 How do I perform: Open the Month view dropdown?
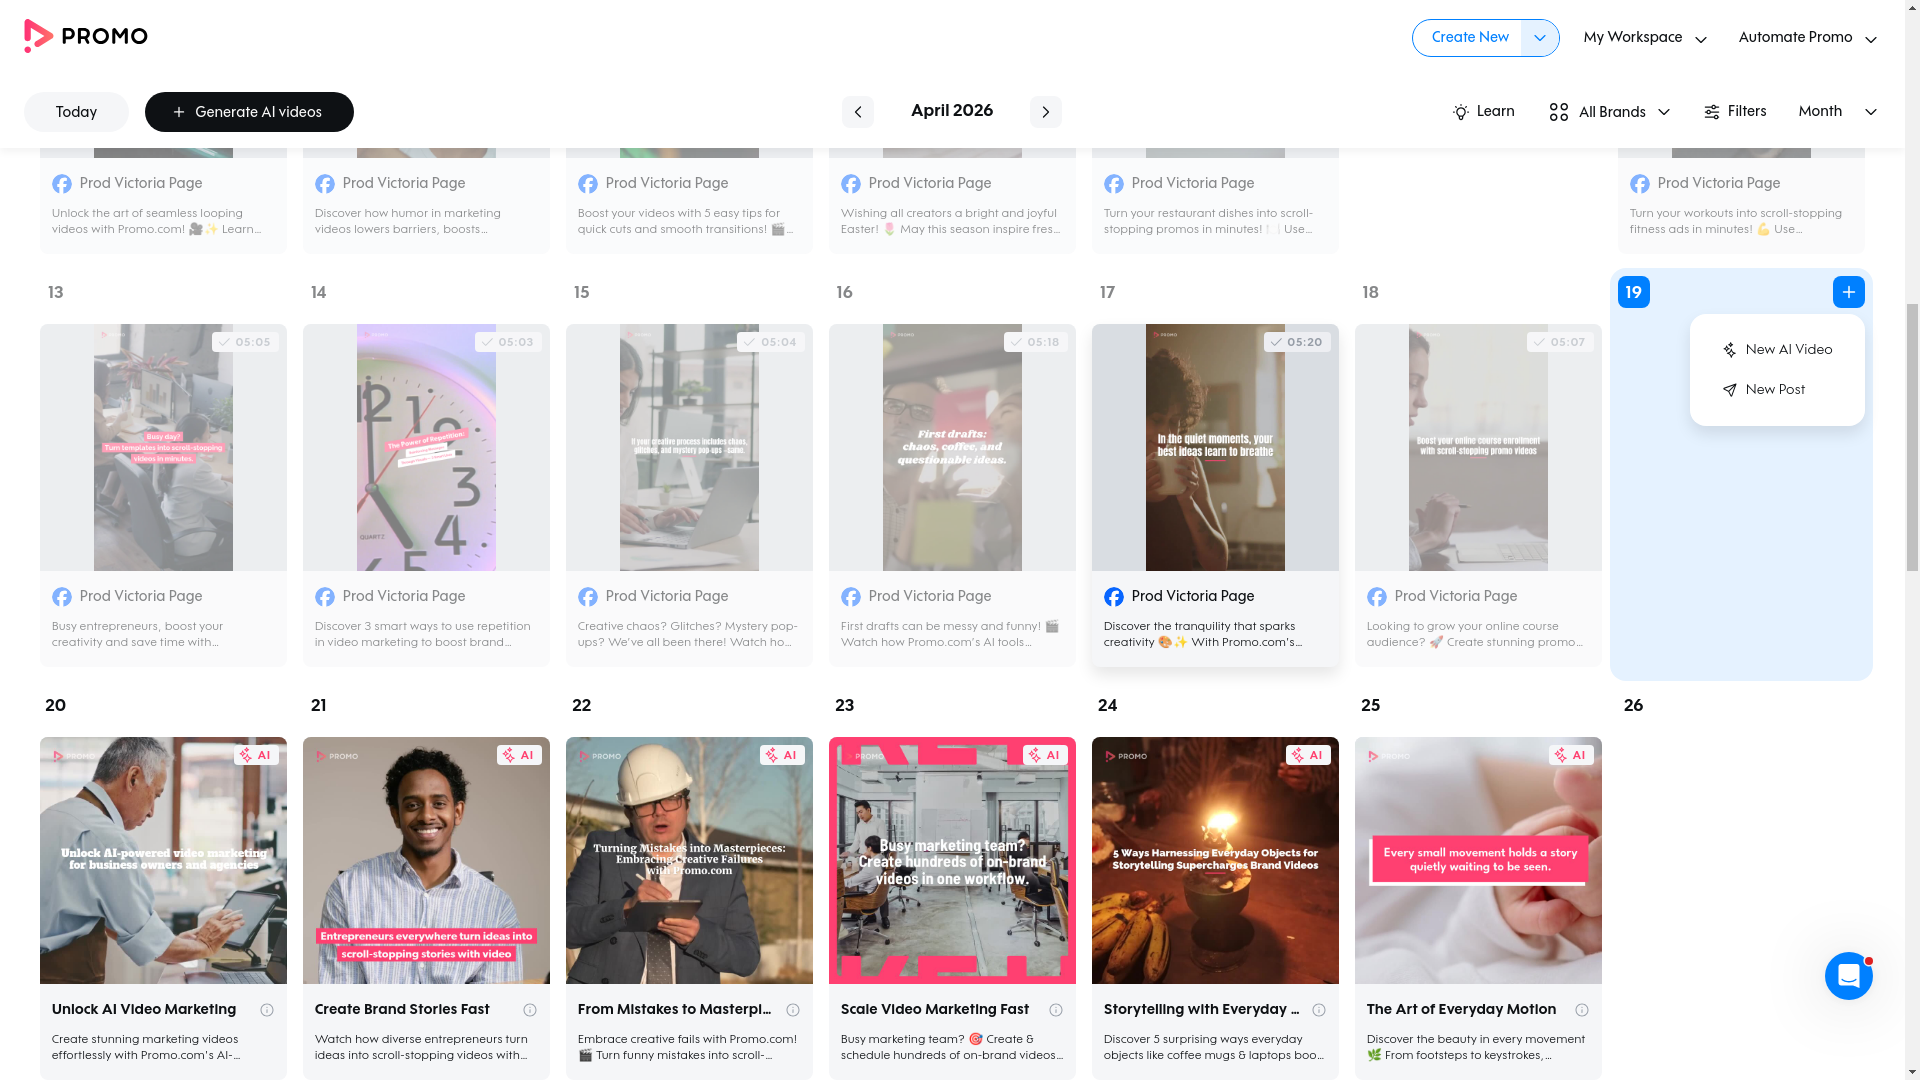[1837, 112]
